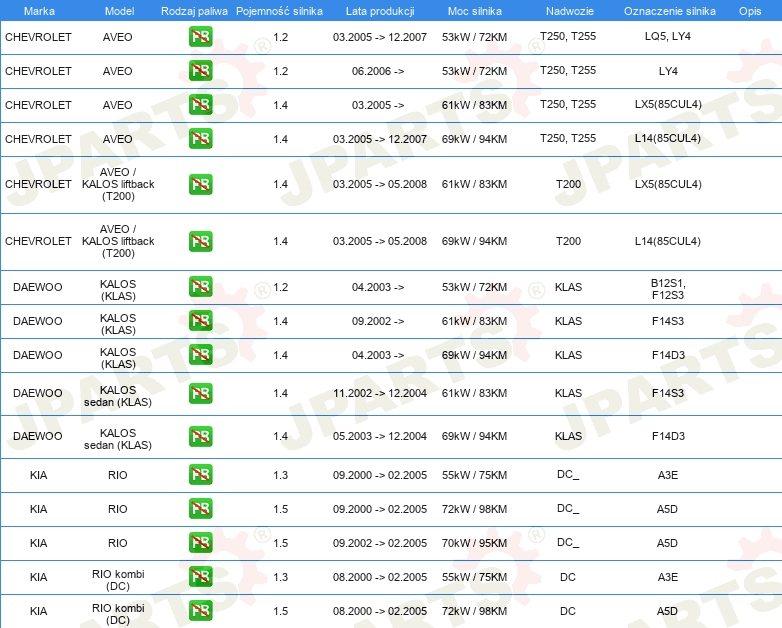This screenshot has width=782, height=628.
Task: Click fuel icon in Aveo LQ5, LY4 row
Action: coord(200,37)
